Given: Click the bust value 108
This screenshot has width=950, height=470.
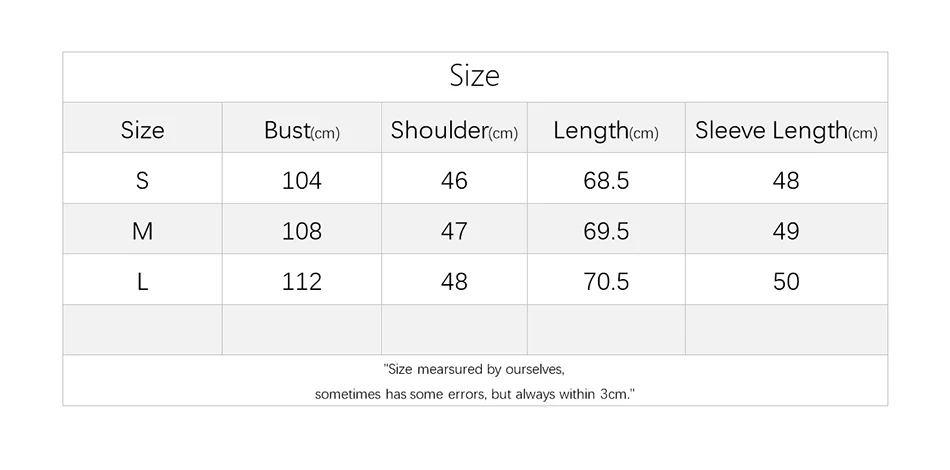Looking at the screenshot, I should coord(302,231).
